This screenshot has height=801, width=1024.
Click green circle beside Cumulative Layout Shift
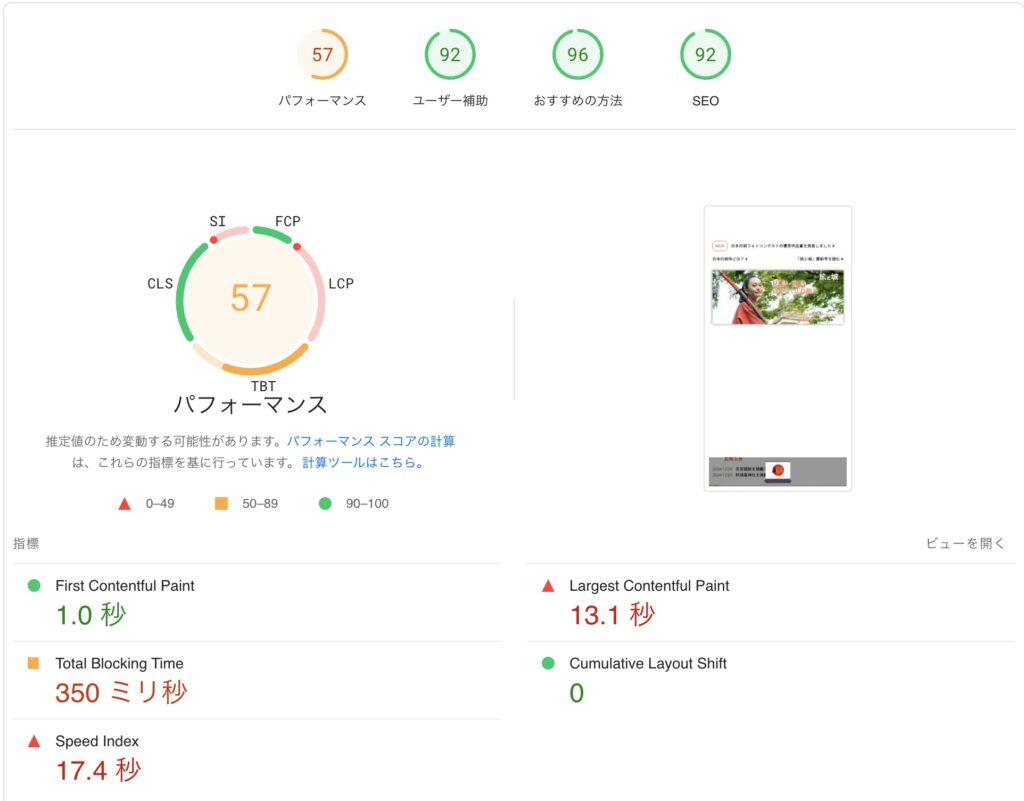548,663
